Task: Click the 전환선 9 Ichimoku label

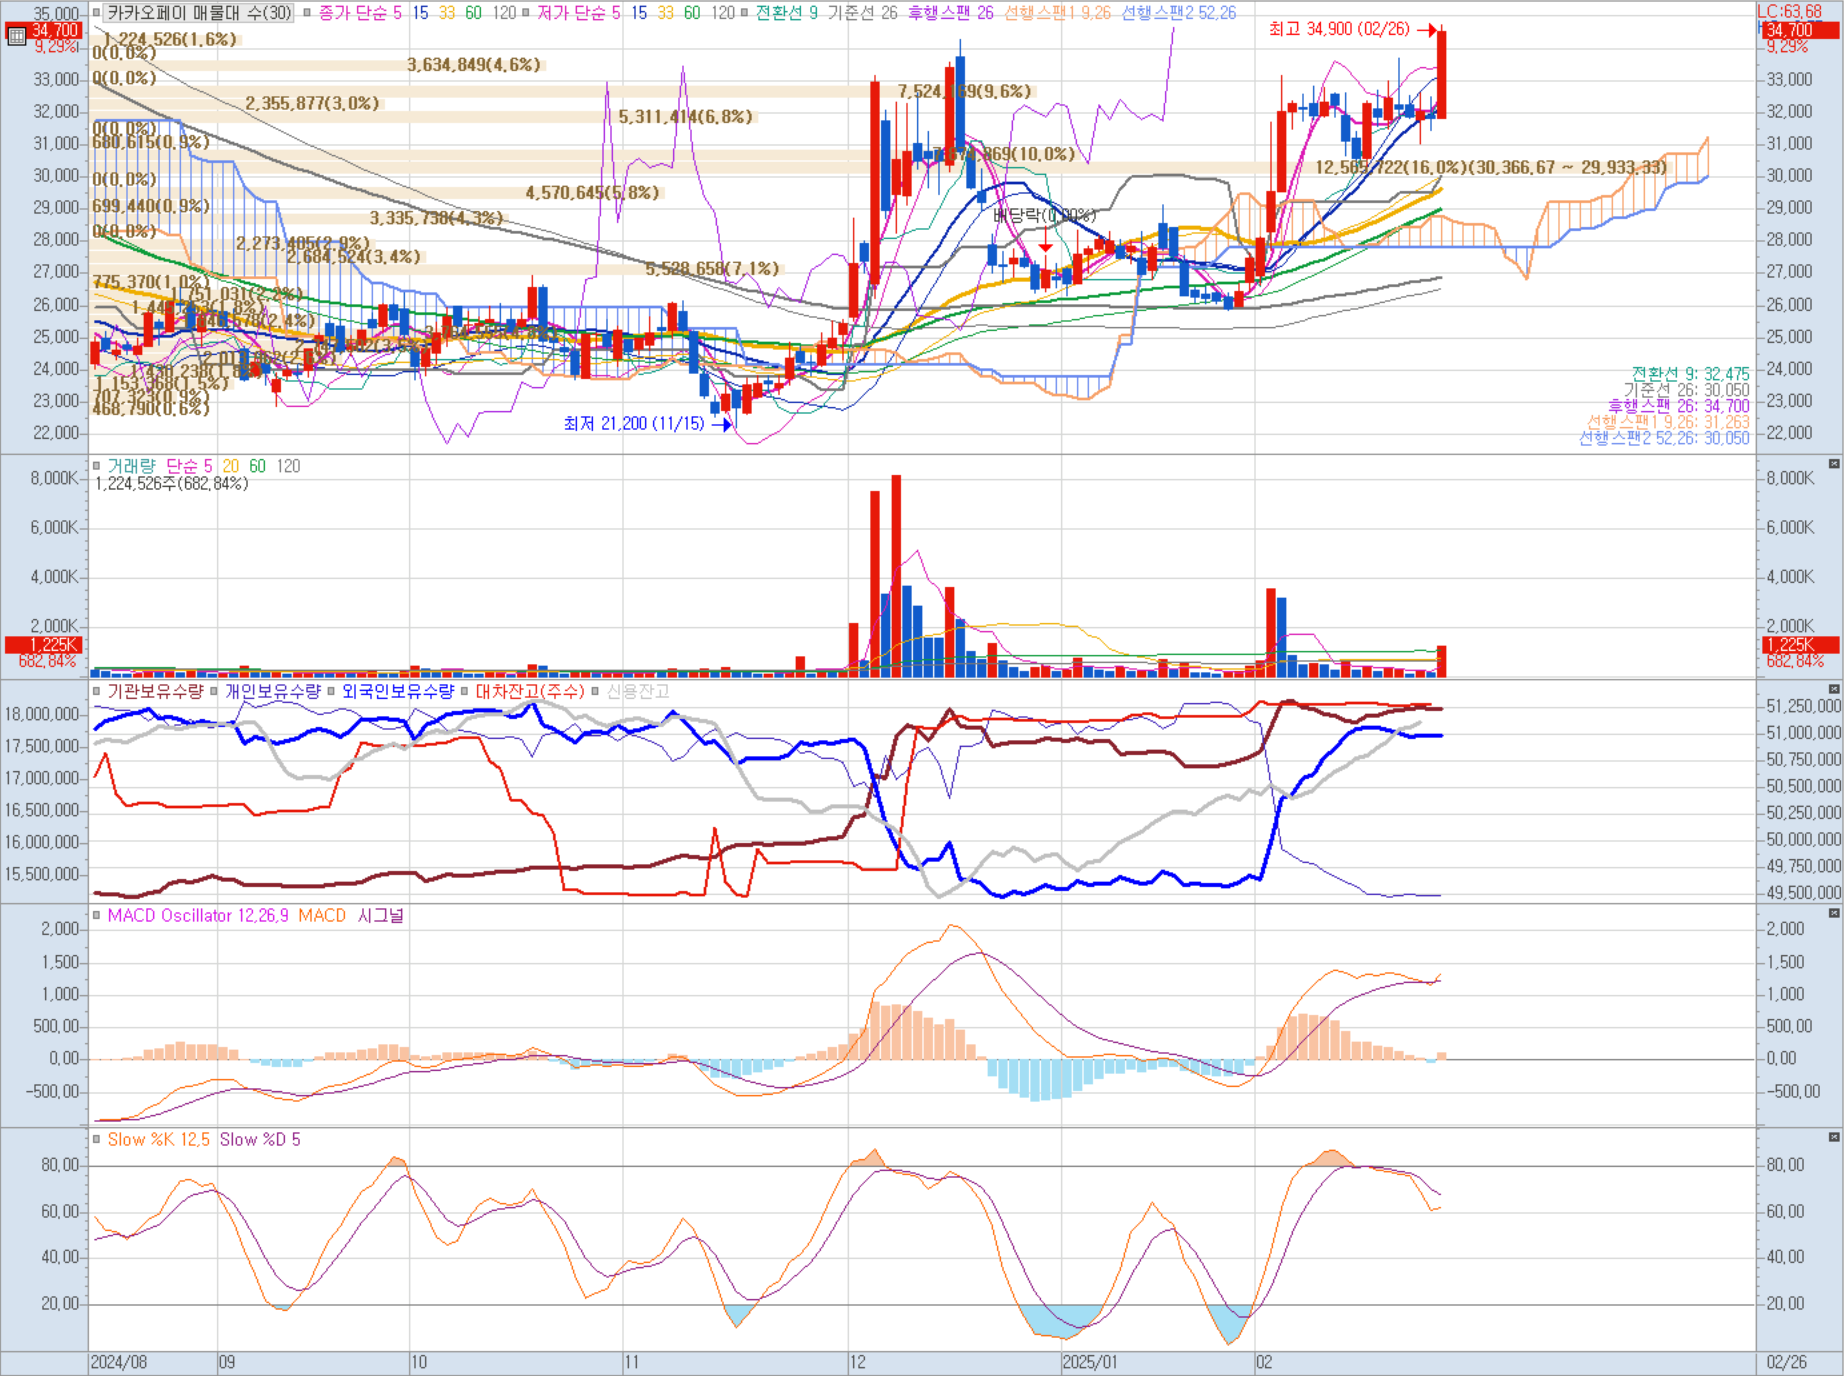Action: 786,13
